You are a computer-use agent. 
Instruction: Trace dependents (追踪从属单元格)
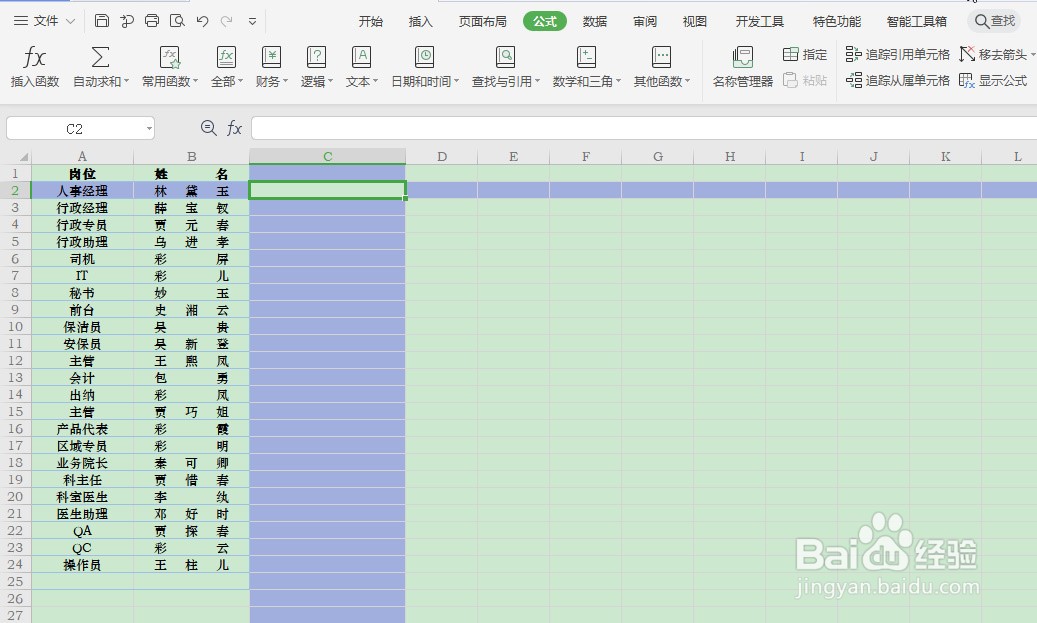pos(898,80)
